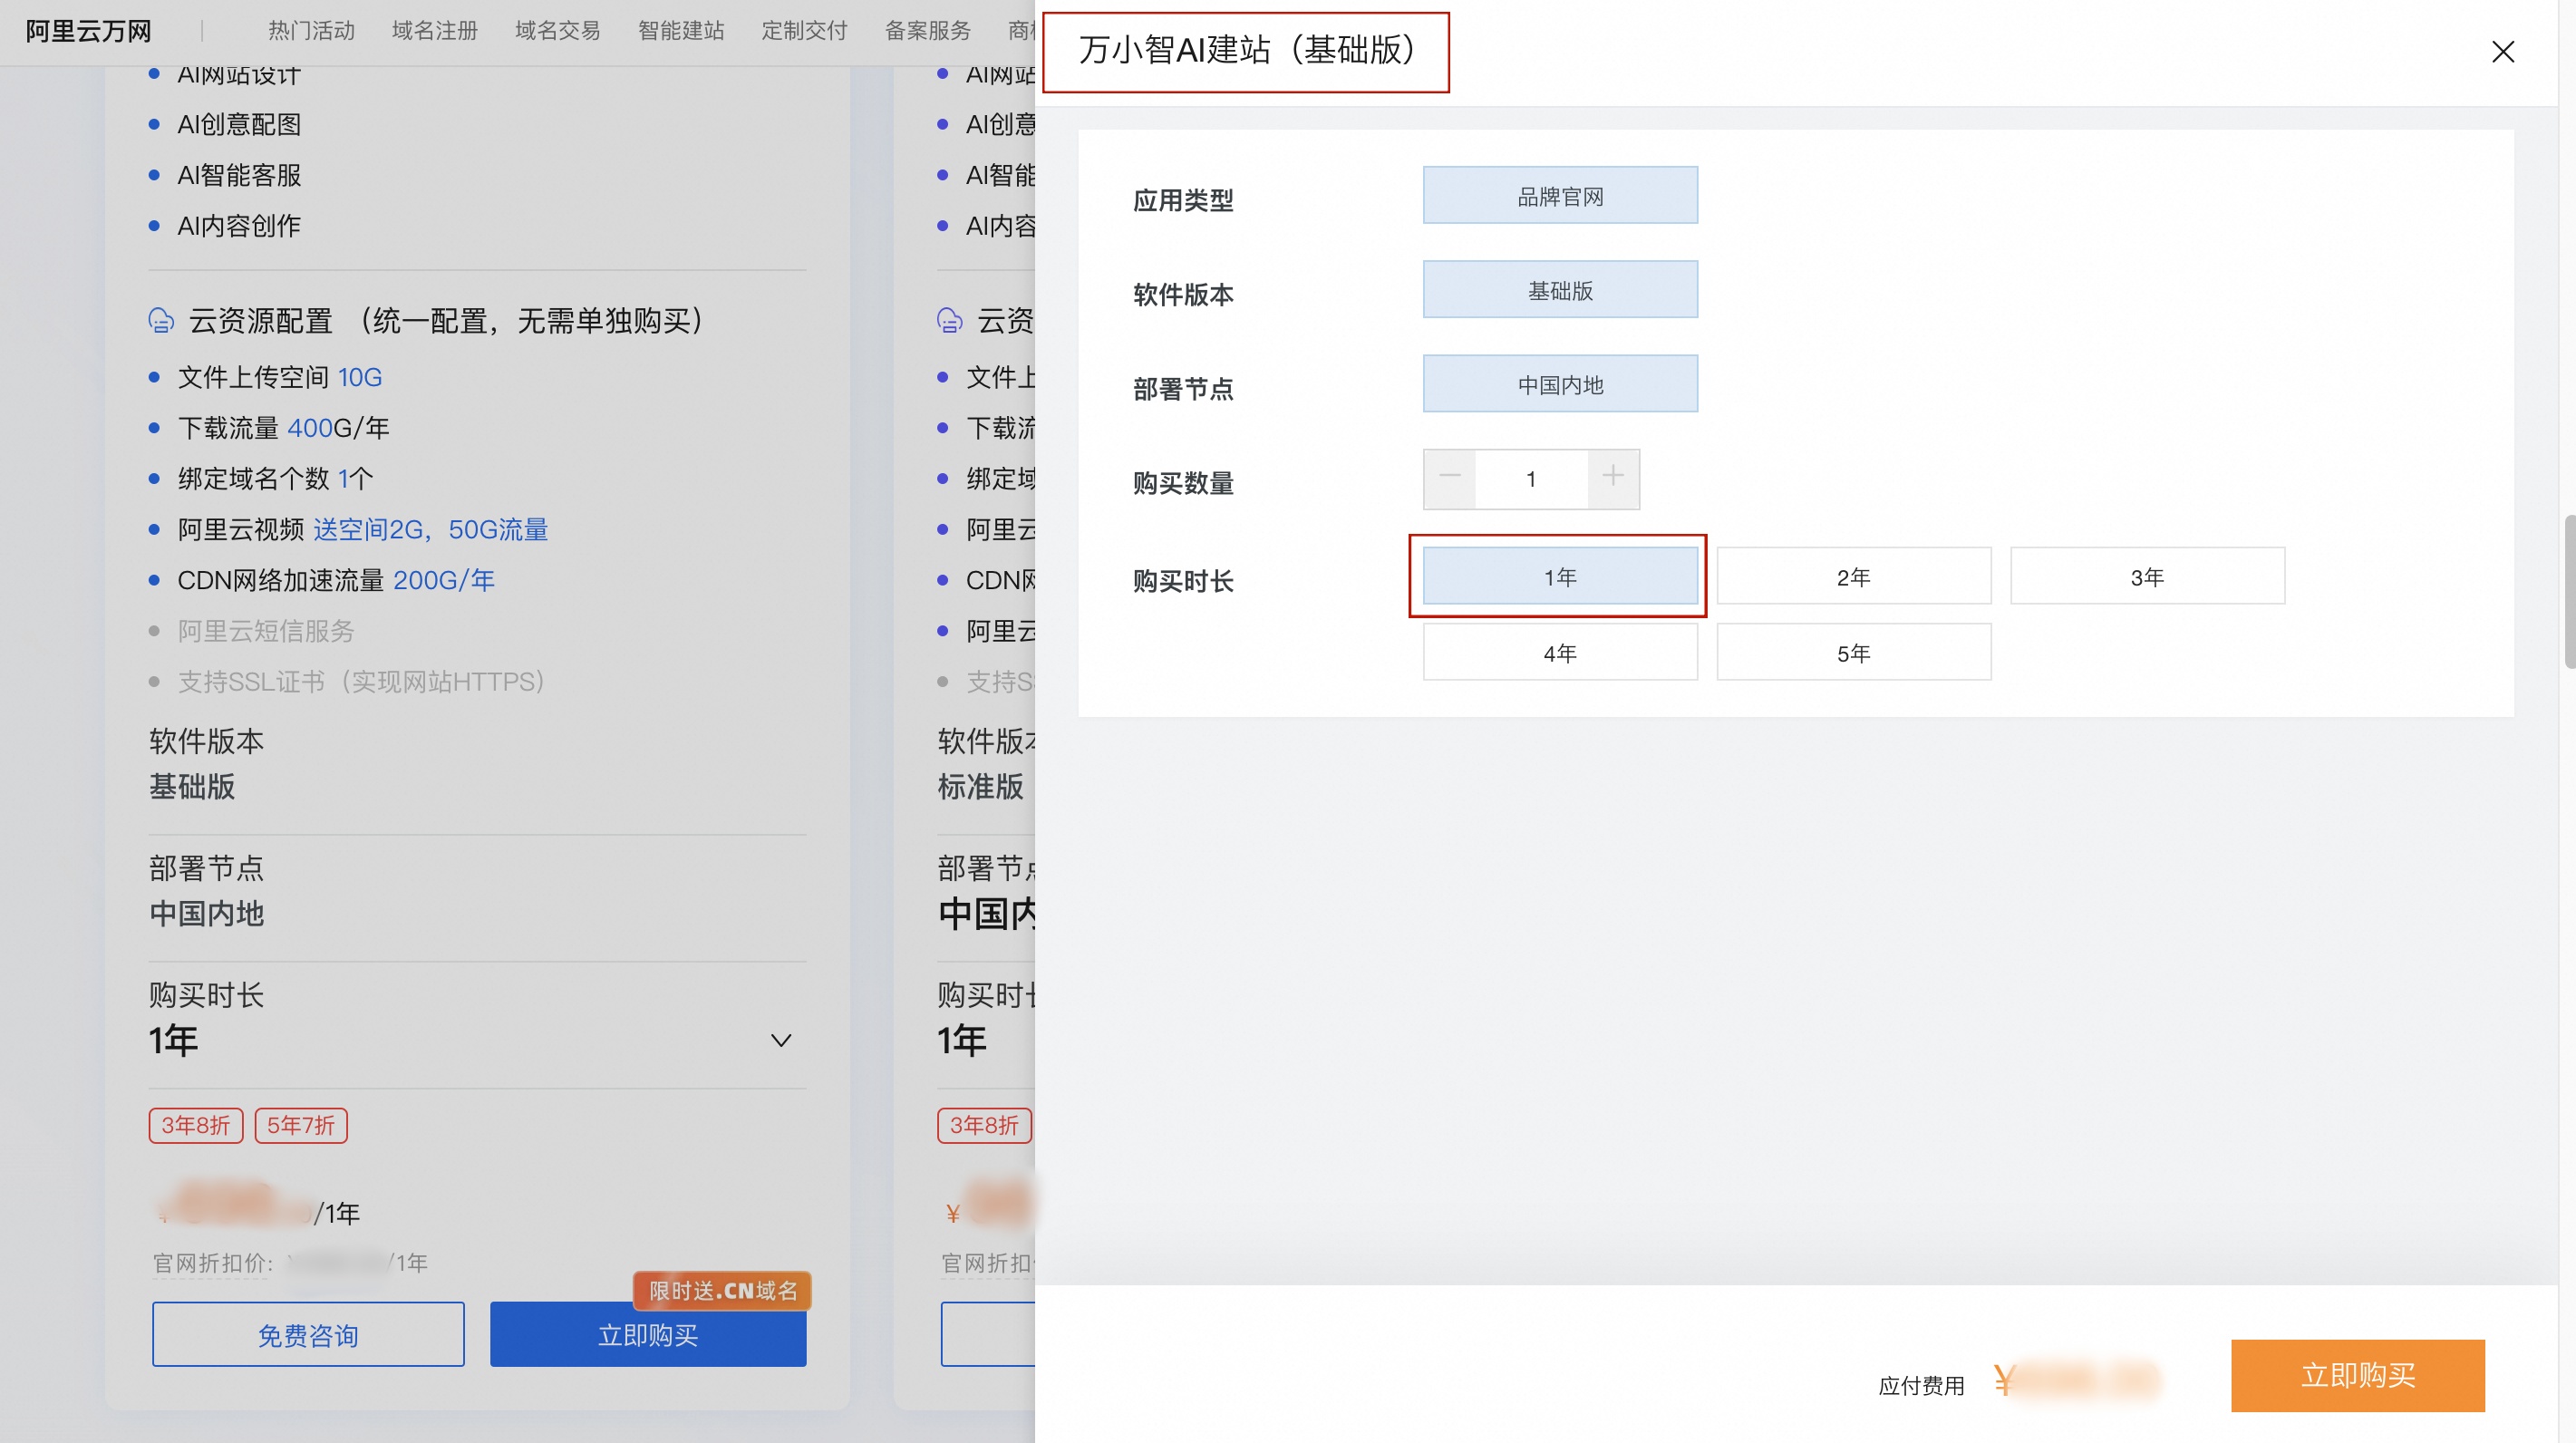Choose the 4年 duration option
Image resolution: width=2576 pixels, height=1443 pixels.
pos(1559,652)
